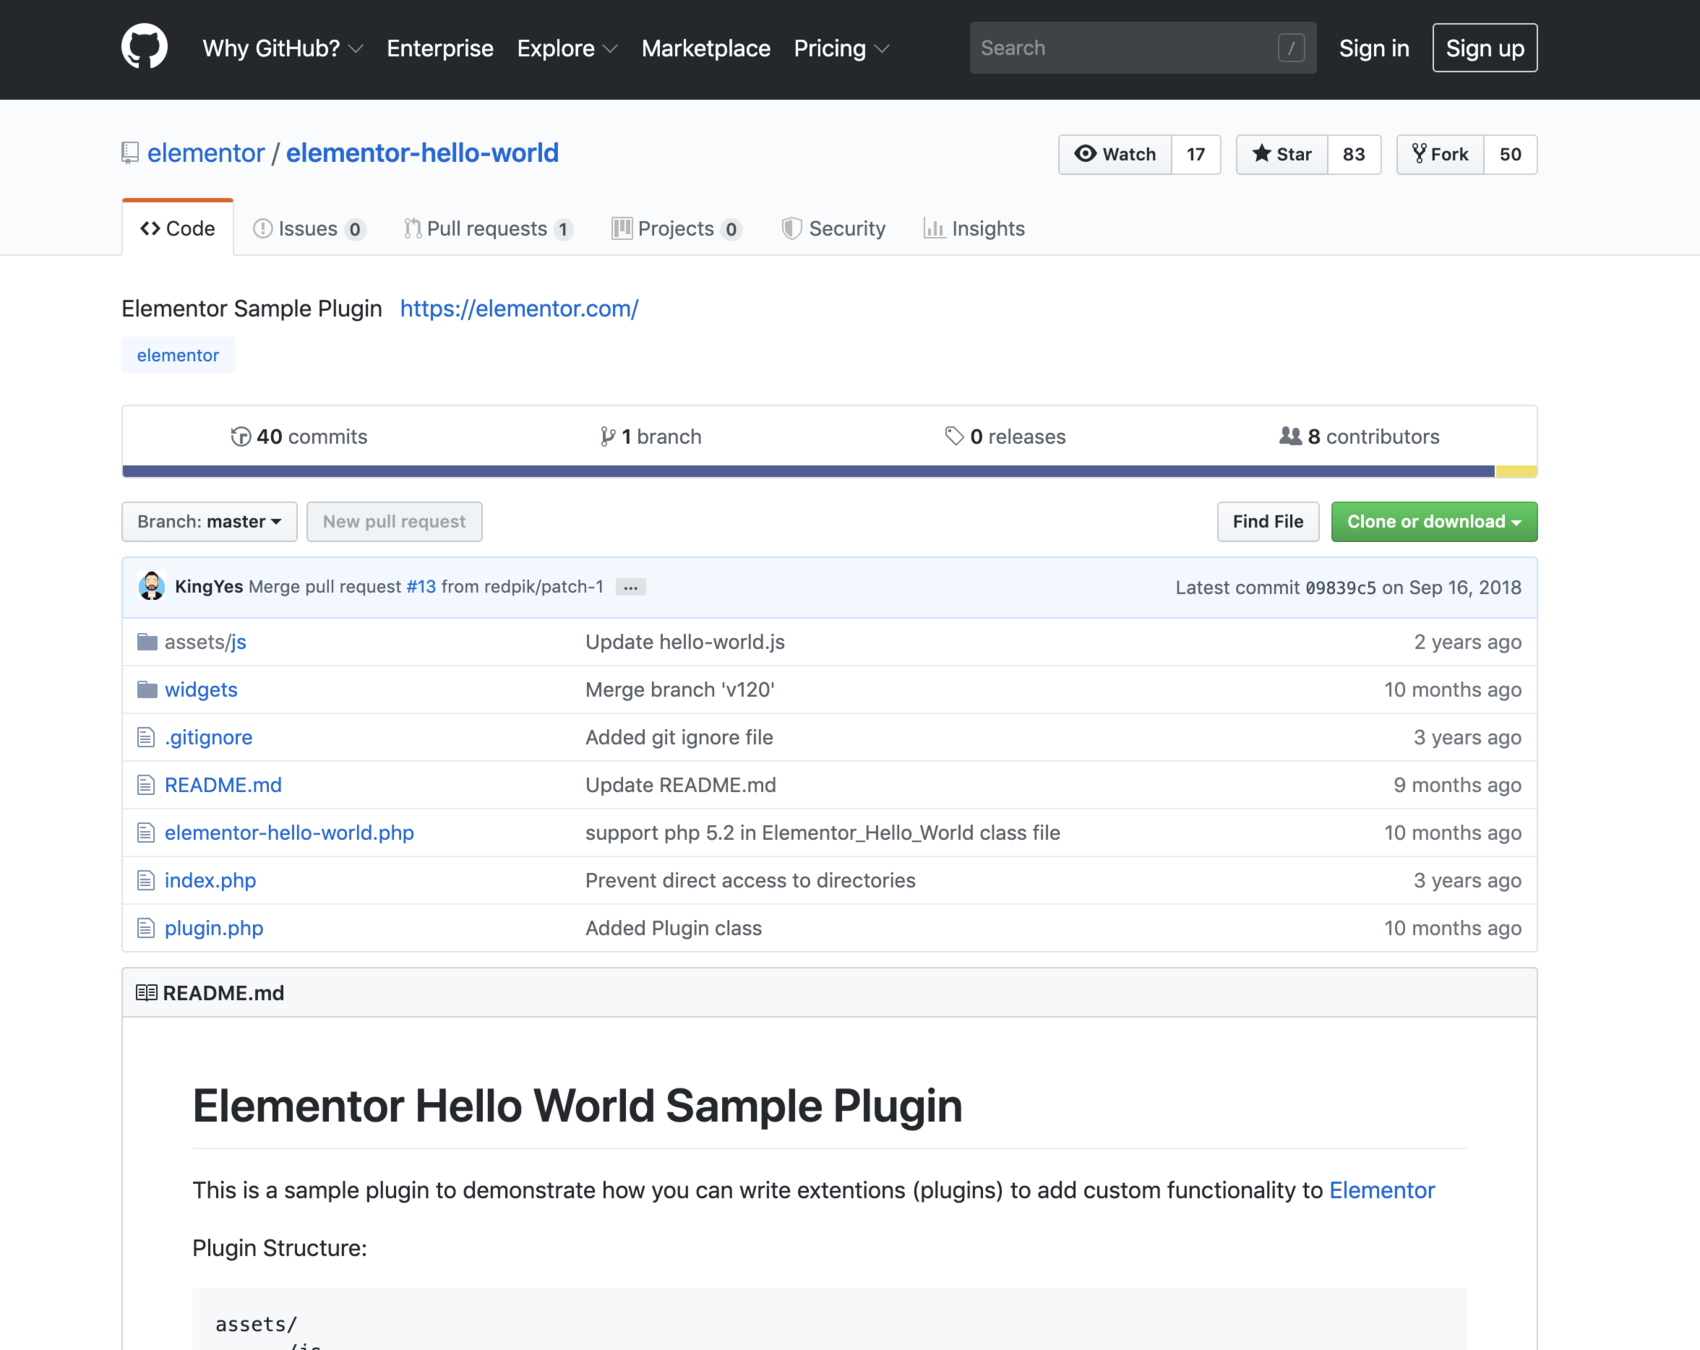The height and width of the screenshot is (1350, 1700).
Task: Switch to the Issues tab
Action: point(309,229)
